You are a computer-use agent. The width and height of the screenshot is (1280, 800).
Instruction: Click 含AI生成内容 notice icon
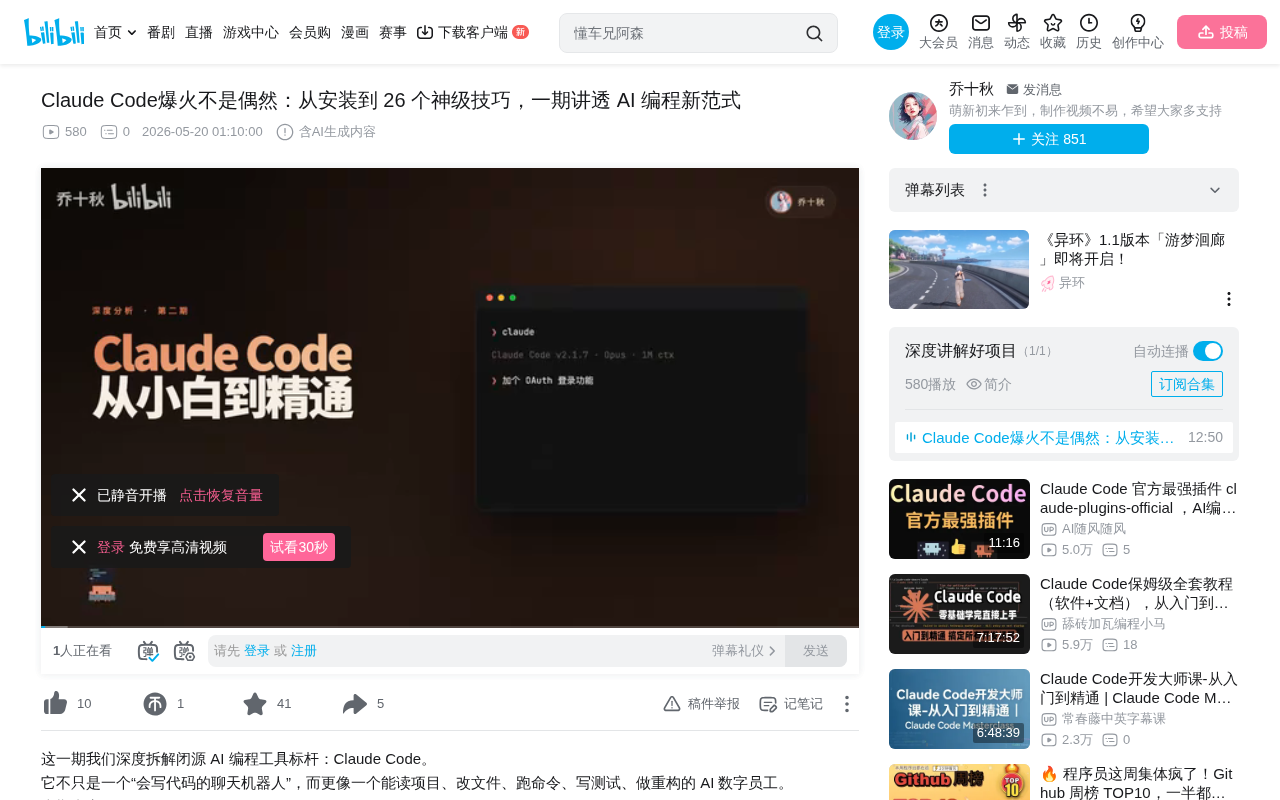(285, 132)
